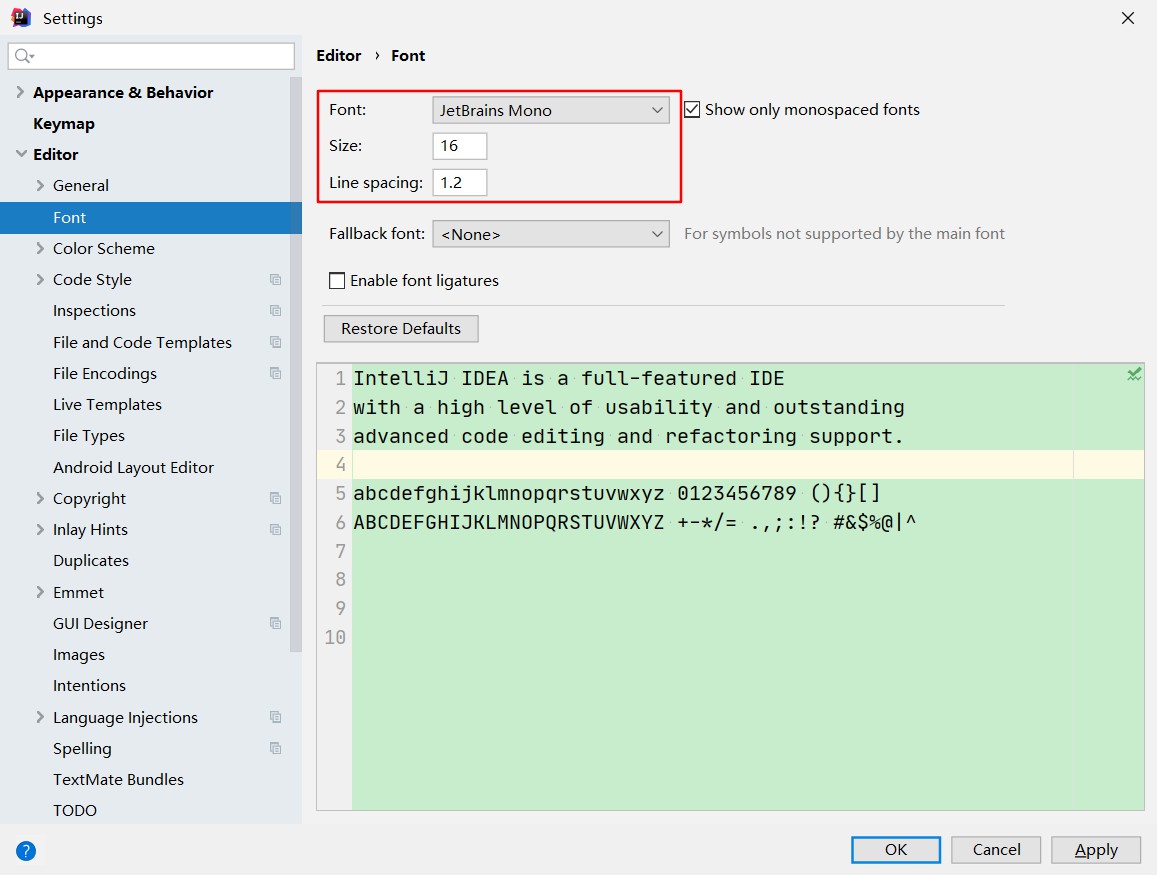
Task: Click project-level icon next to Code Style
Action: (x=276, y=280)
